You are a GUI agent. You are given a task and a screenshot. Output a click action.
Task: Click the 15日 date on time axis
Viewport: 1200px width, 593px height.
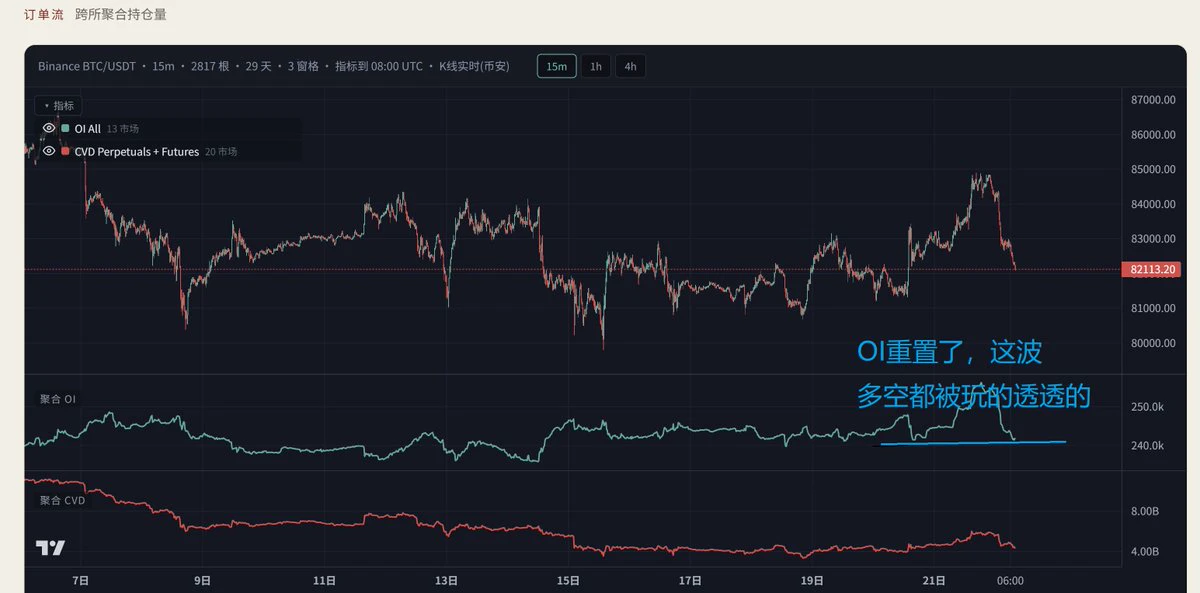click(x=568, y=580)
